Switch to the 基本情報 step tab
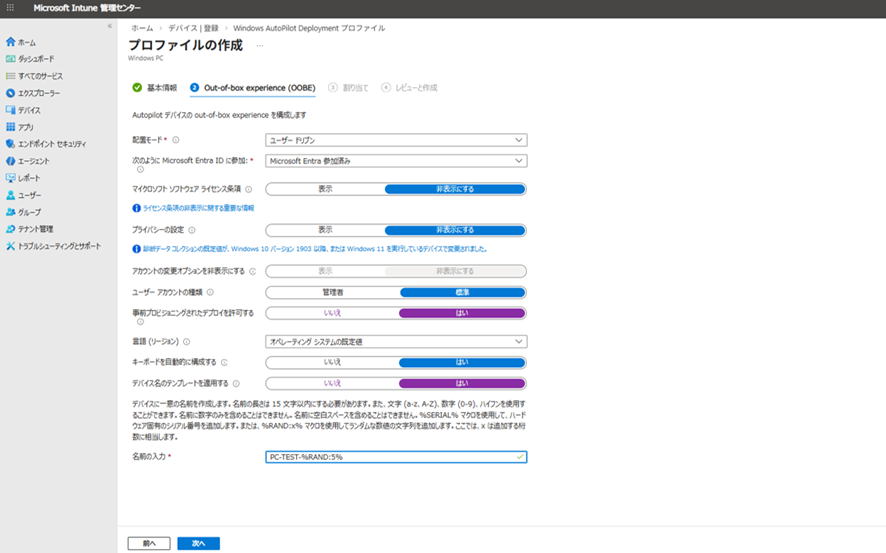 coord(155,88)
